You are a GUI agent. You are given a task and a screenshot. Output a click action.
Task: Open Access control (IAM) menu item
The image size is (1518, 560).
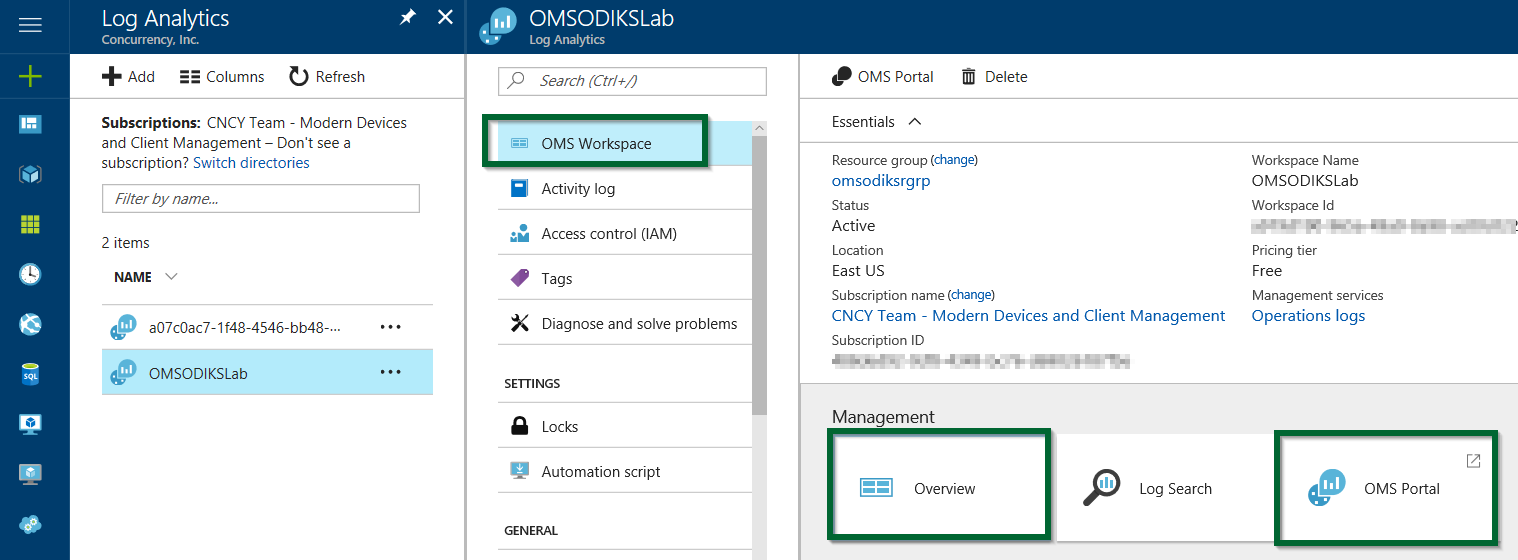pyautogui.click(x=625, y=234)
